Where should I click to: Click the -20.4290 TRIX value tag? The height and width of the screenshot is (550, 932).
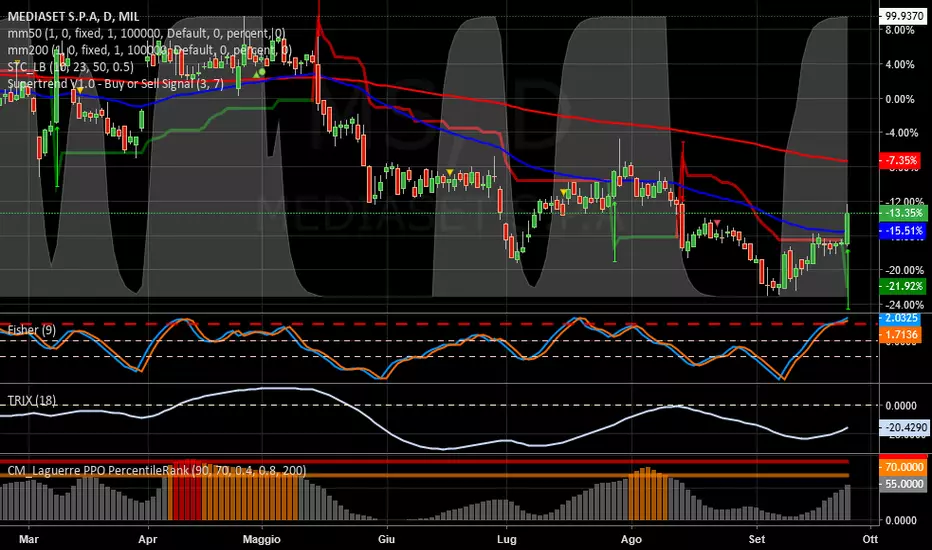click(904, 428)
